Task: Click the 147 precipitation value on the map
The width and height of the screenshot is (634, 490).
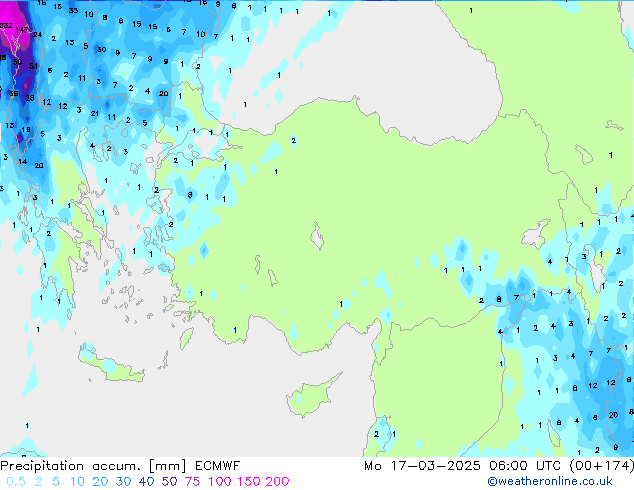Action: 22,30
